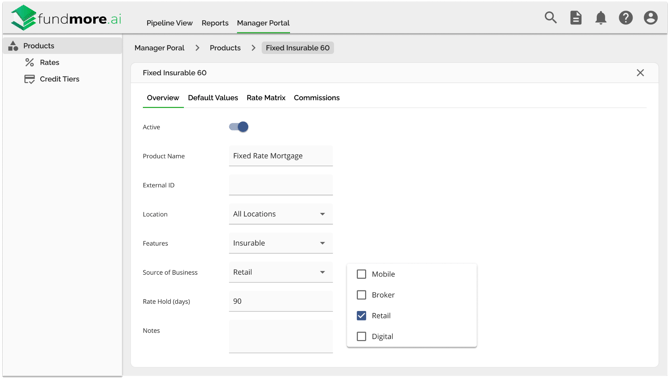The height and width of the screenshot is (379, 670).
Task: Check the Broker checkbox
Action: [361, 295]
